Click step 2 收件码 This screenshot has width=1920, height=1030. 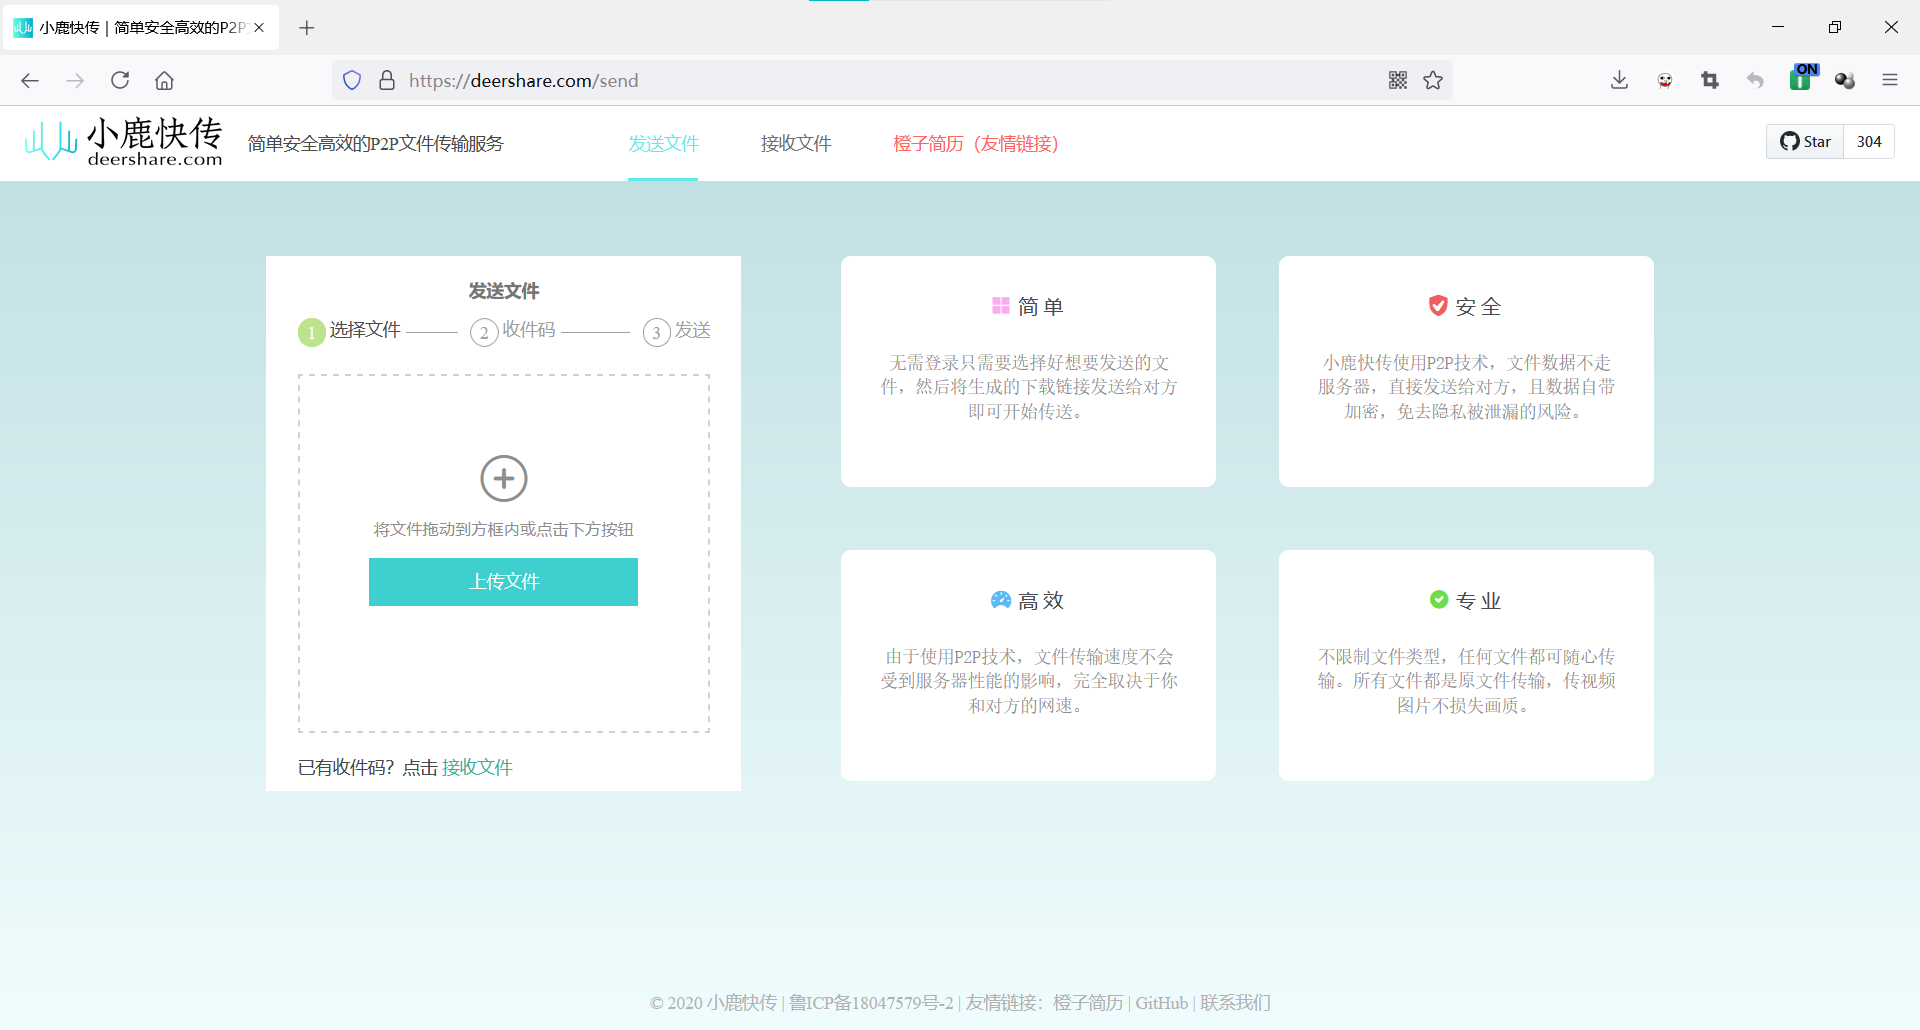(x=513, y=331)
